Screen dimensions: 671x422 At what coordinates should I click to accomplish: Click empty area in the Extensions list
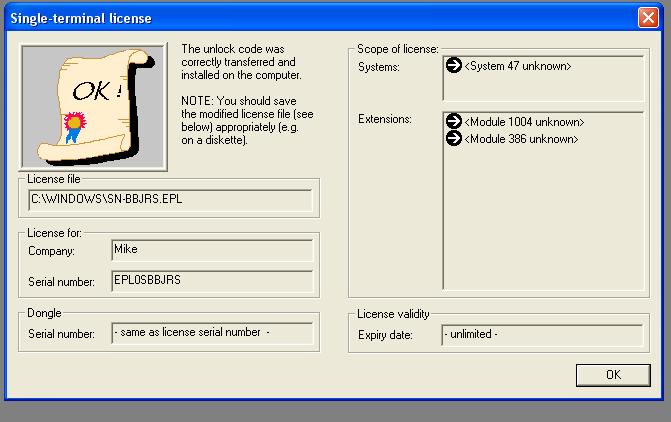pyautogui.click(x=543, y=220)
